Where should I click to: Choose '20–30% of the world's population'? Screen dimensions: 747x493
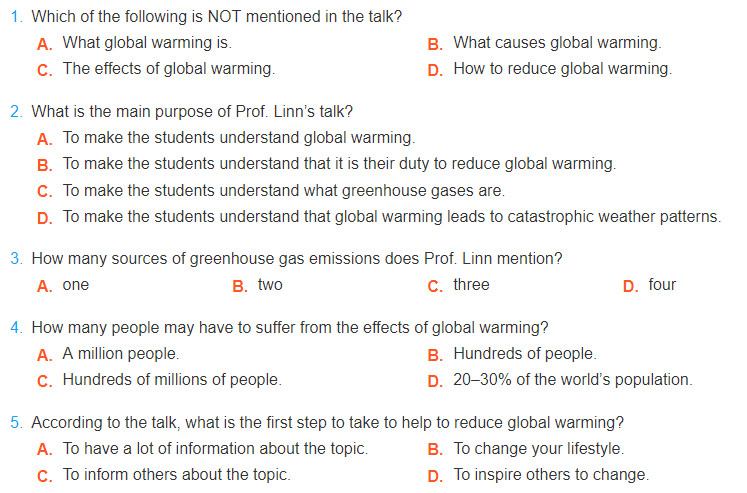click(572, 380)
